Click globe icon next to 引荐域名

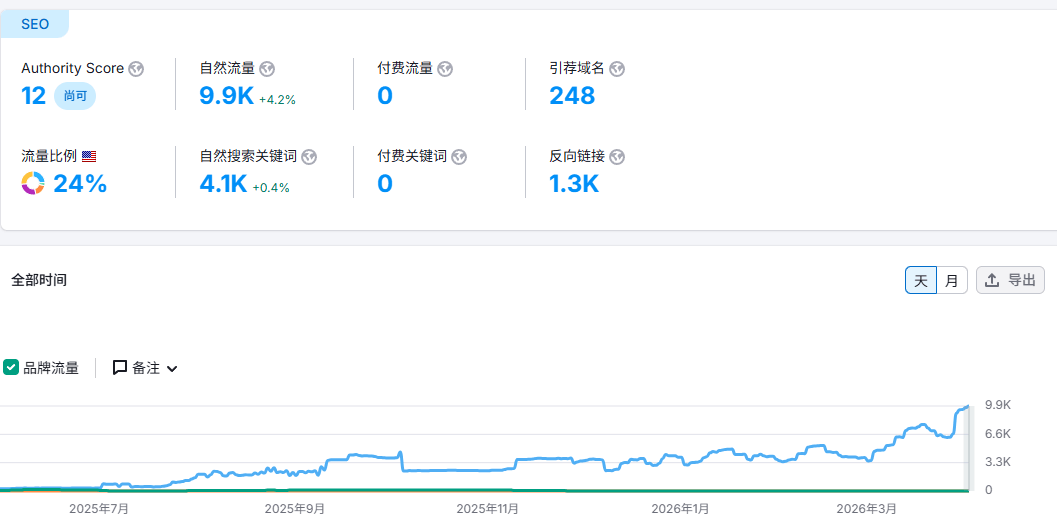tap(617, 69)
